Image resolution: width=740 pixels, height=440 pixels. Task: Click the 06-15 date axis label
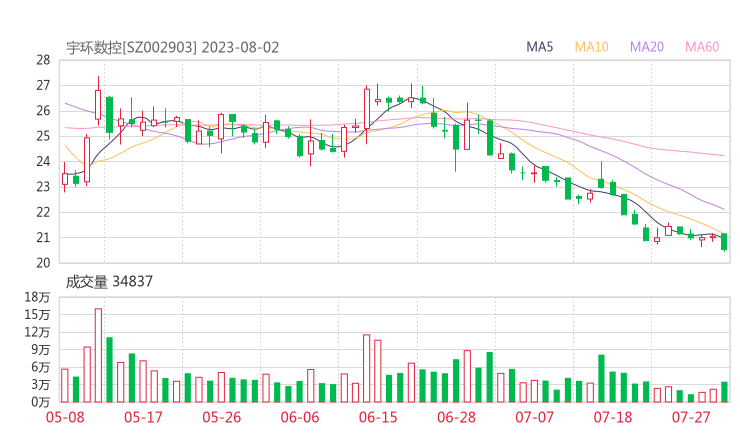click(378, 417)
